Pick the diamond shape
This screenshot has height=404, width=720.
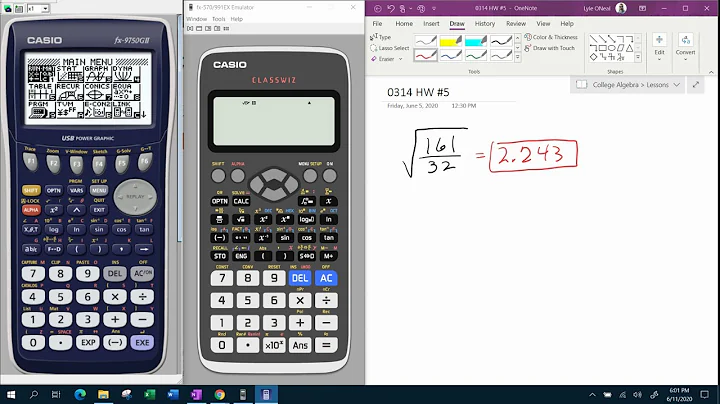click(594, 57)
